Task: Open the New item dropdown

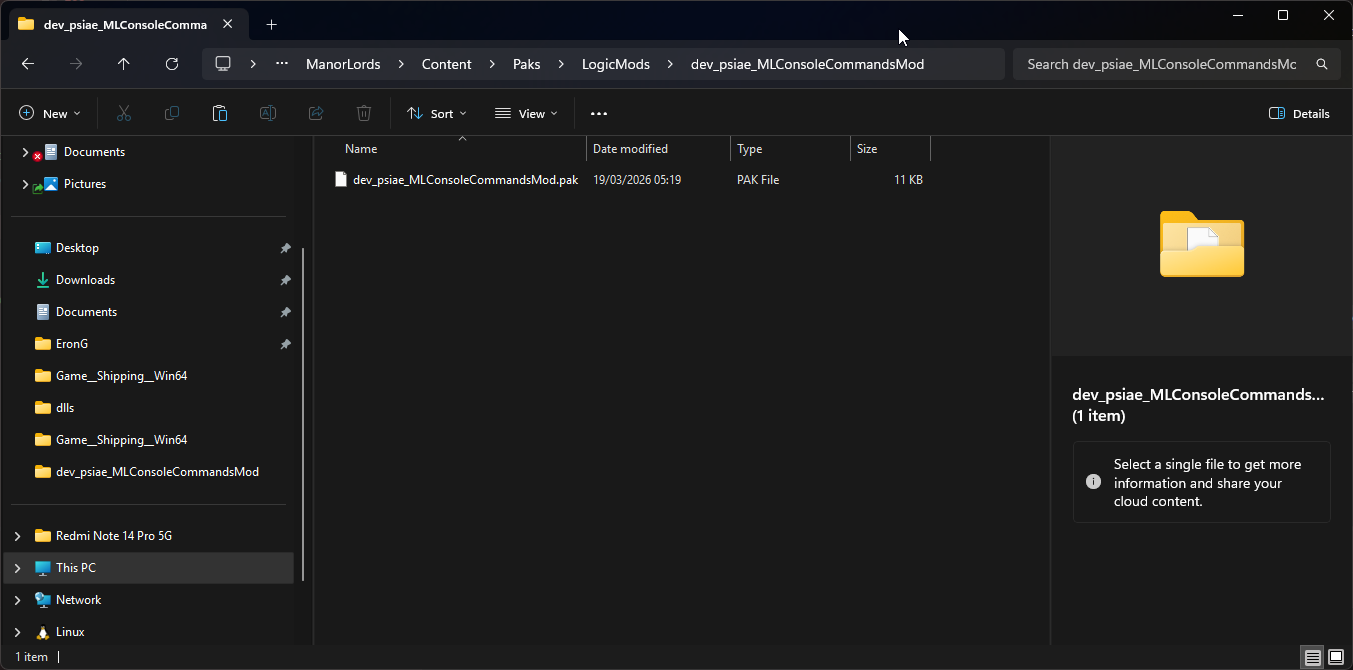Action: (50, 114)
